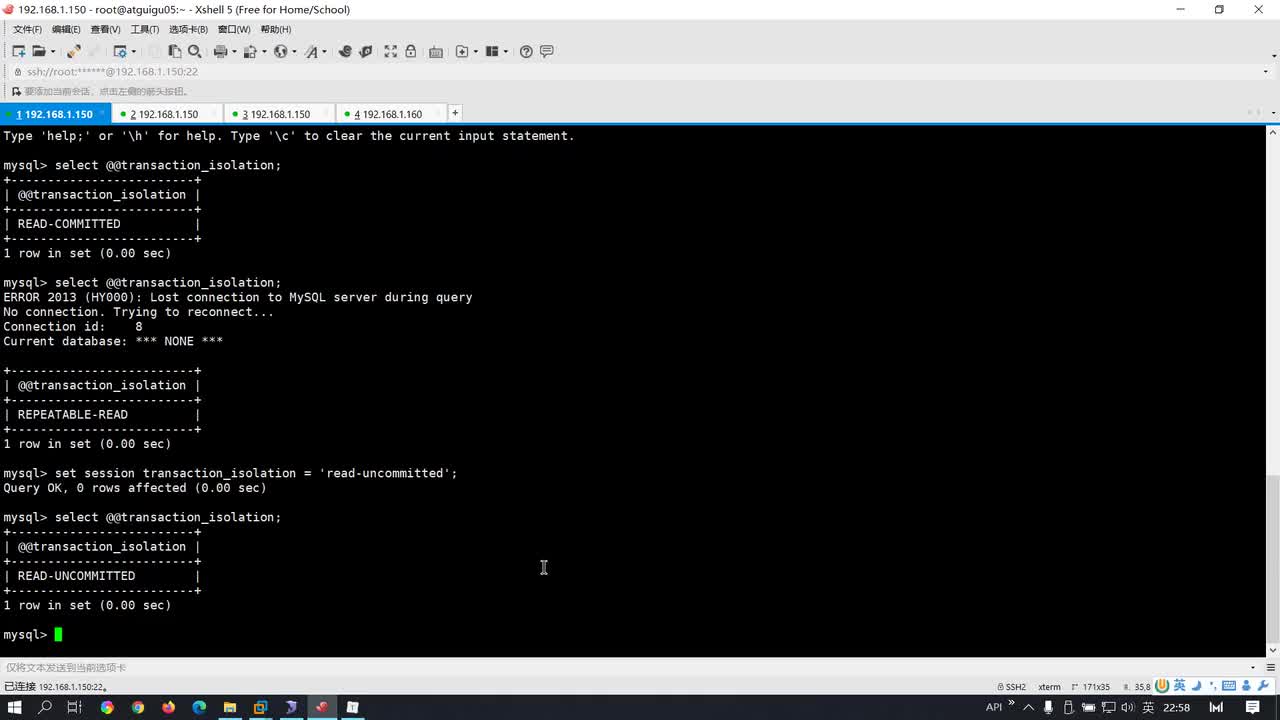Switch to tab 1 192.168.1.150
Image resolution: width=1280 pixels, height=720 pixels.
(x=55, y=114)
